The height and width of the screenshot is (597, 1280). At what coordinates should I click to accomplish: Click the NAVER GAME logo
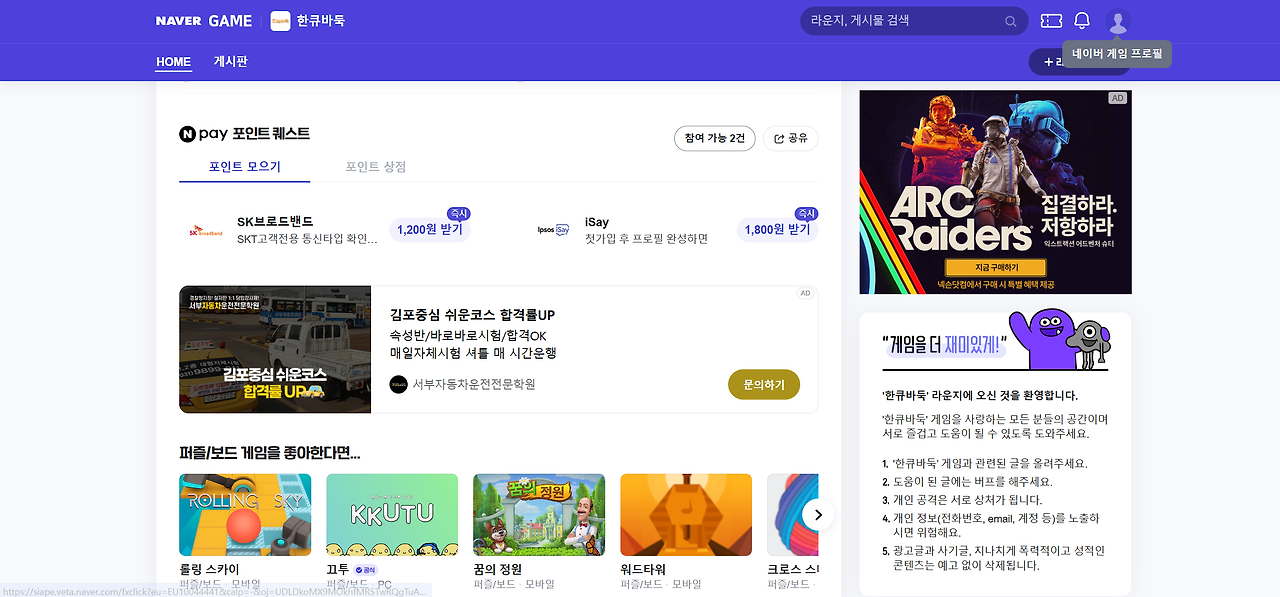[x=204, y=21]
